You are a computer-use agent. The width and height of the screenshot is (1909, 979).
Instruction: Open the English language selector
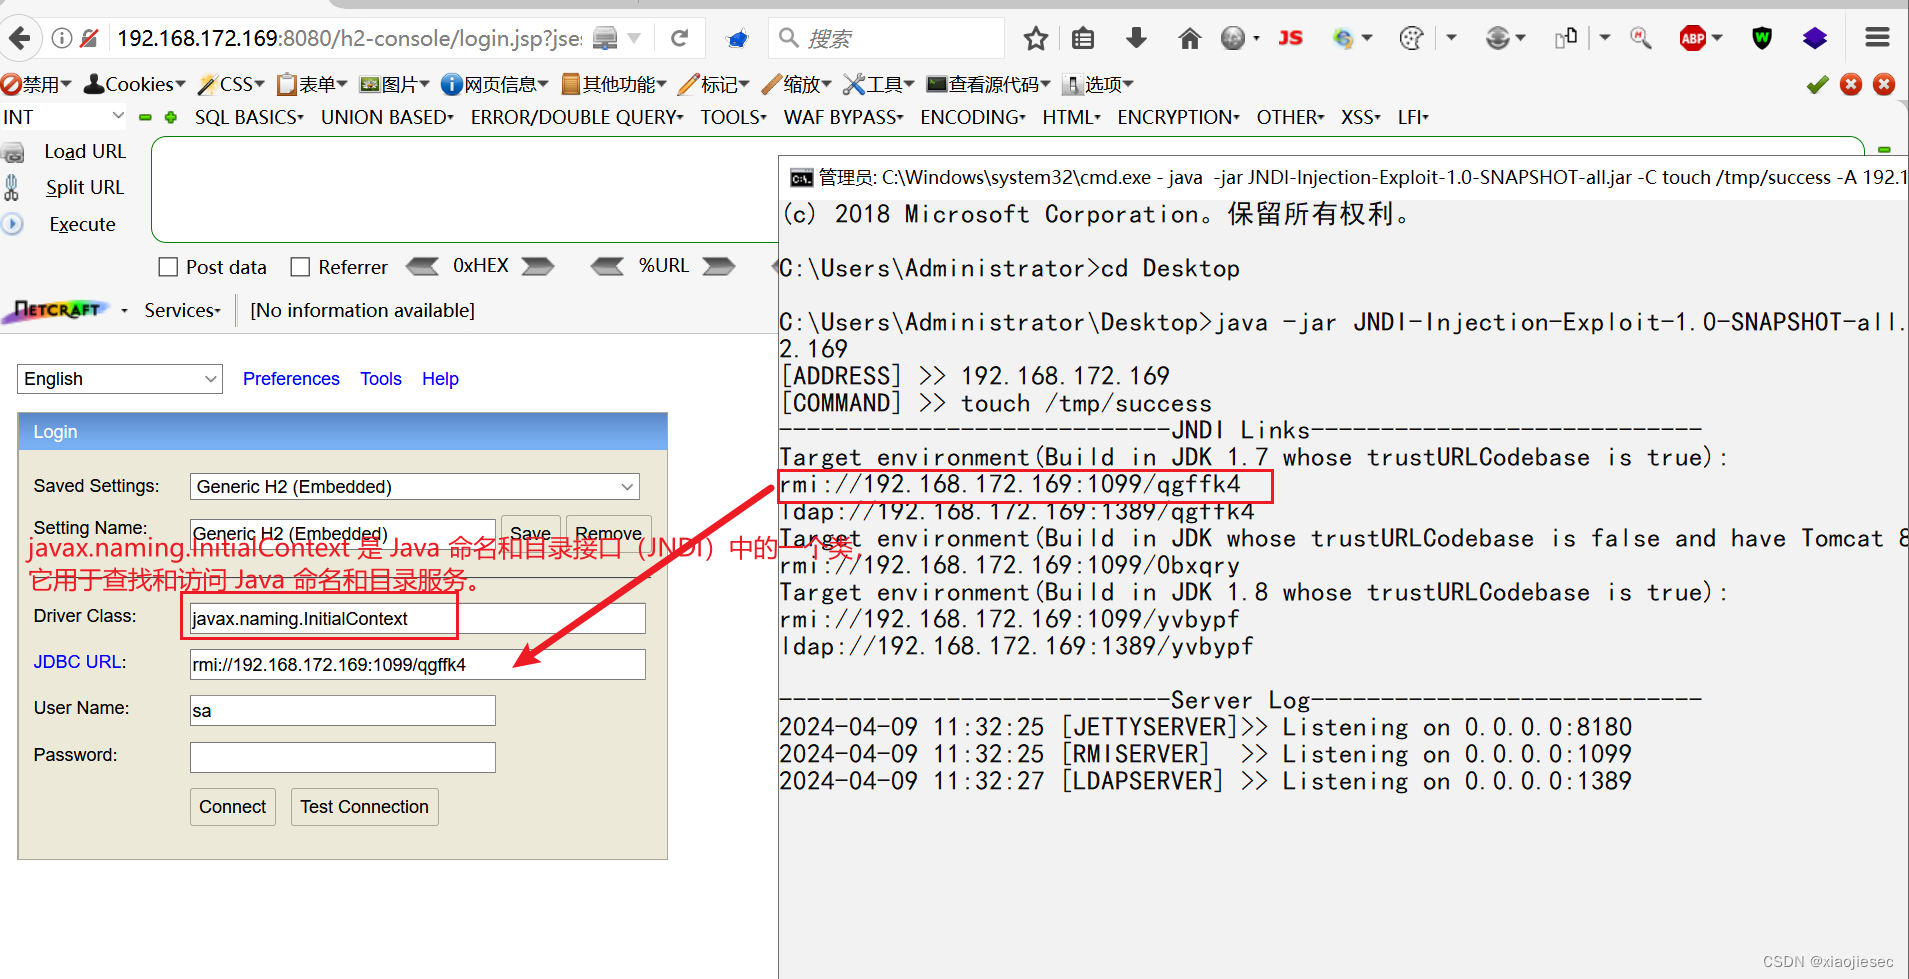pyautogui.click(x=118, y=378)
